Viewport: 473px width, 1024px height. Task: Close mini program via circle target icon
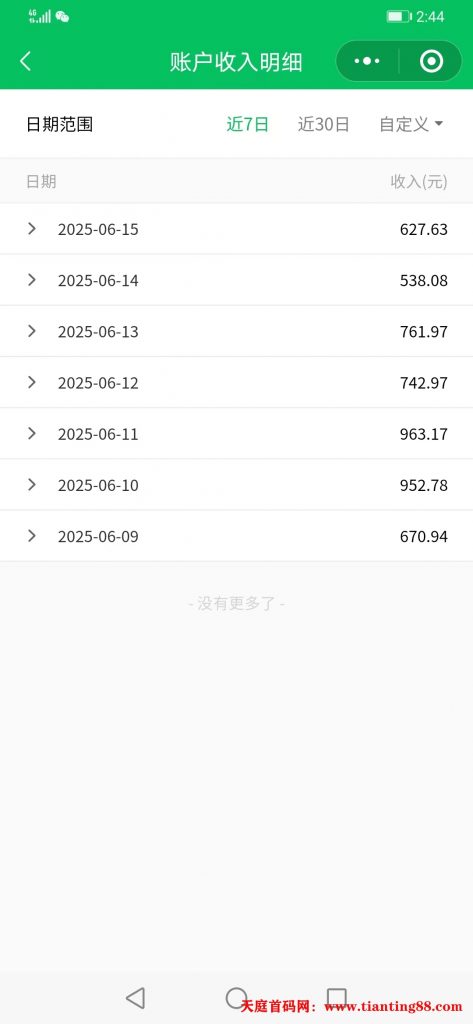tap(431, 61)
